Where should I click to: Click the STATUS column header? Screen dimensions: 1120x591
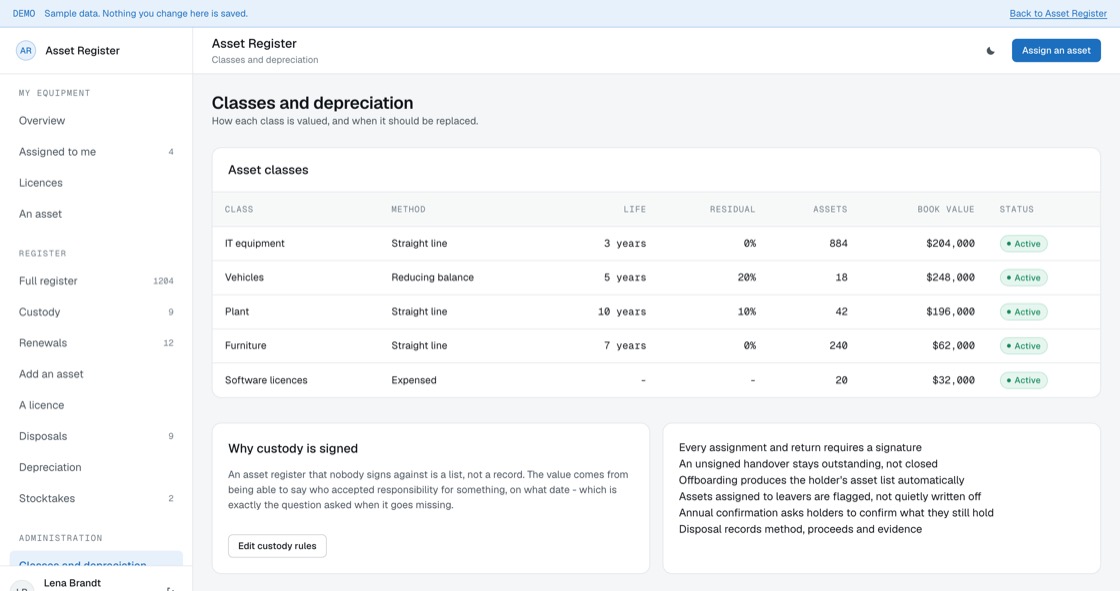coord(1016,209)
